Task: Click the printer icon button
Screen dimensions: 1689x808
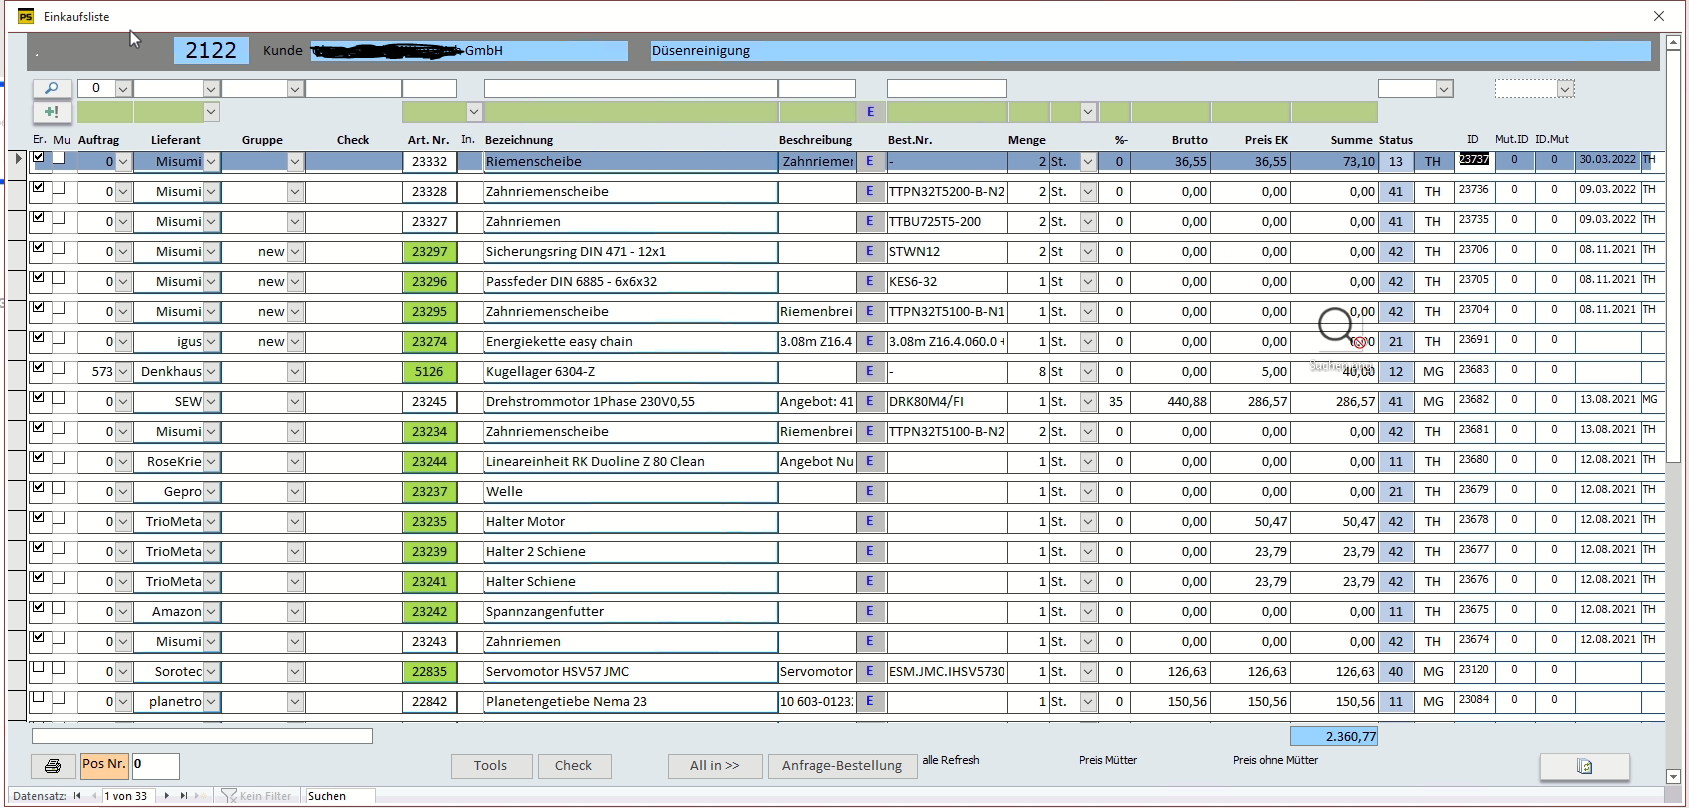Action: 53,766
